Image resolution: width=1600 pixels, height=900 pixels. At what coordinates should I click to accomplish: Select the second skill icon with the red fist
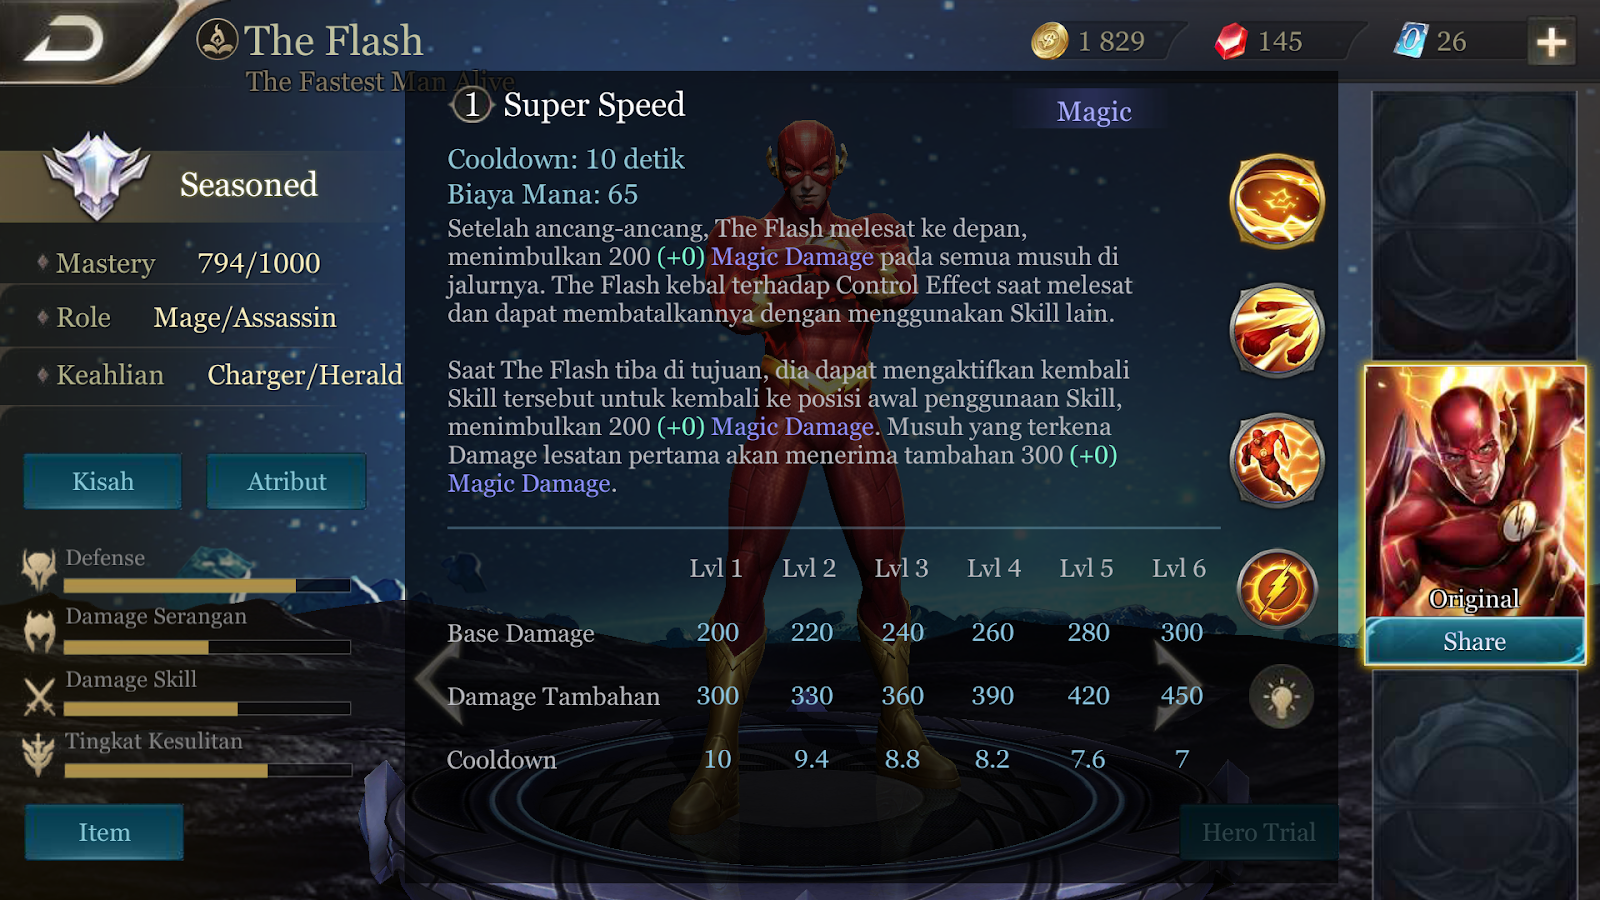pyautogui.click(x=1276, y=330)
